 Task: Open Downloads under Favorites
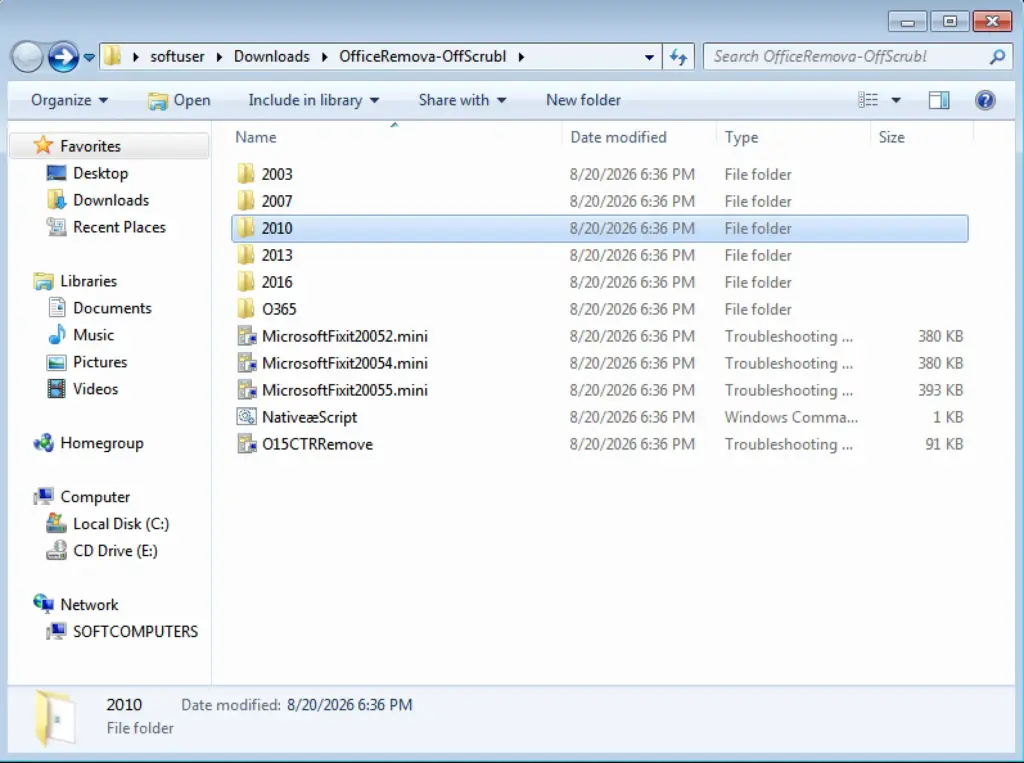point(110,200)
